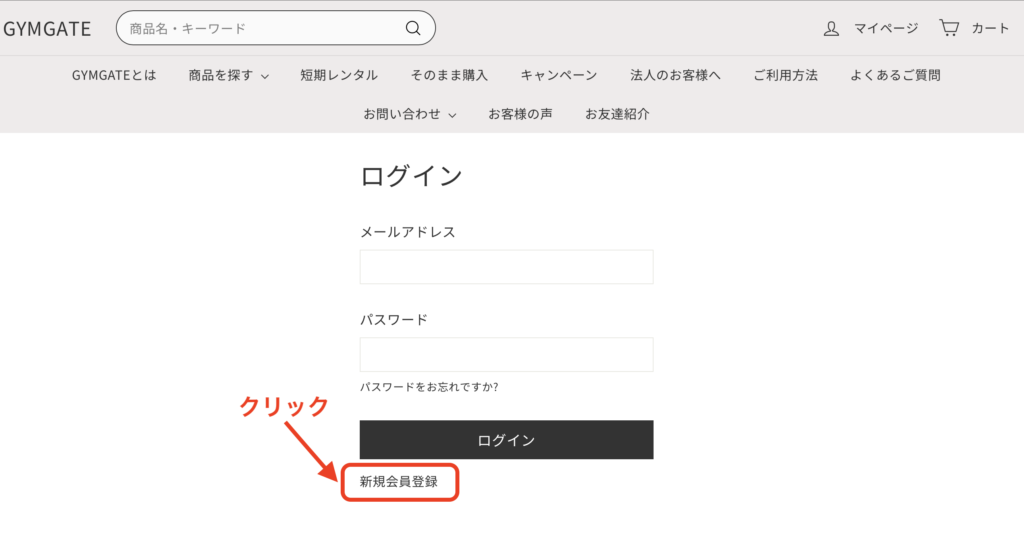Expand the お問い合わせ dropdown menu
Image resolution: width=1024 pixels, height=543 pixels.
tap(409, 114)
